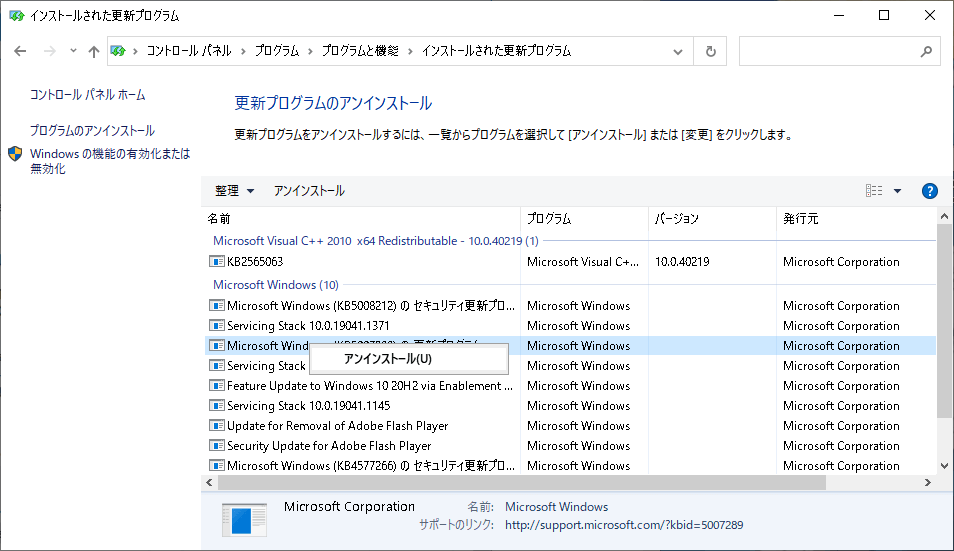Refresh the installed updates list
954x551 pixels.
[x=711, y=52]
